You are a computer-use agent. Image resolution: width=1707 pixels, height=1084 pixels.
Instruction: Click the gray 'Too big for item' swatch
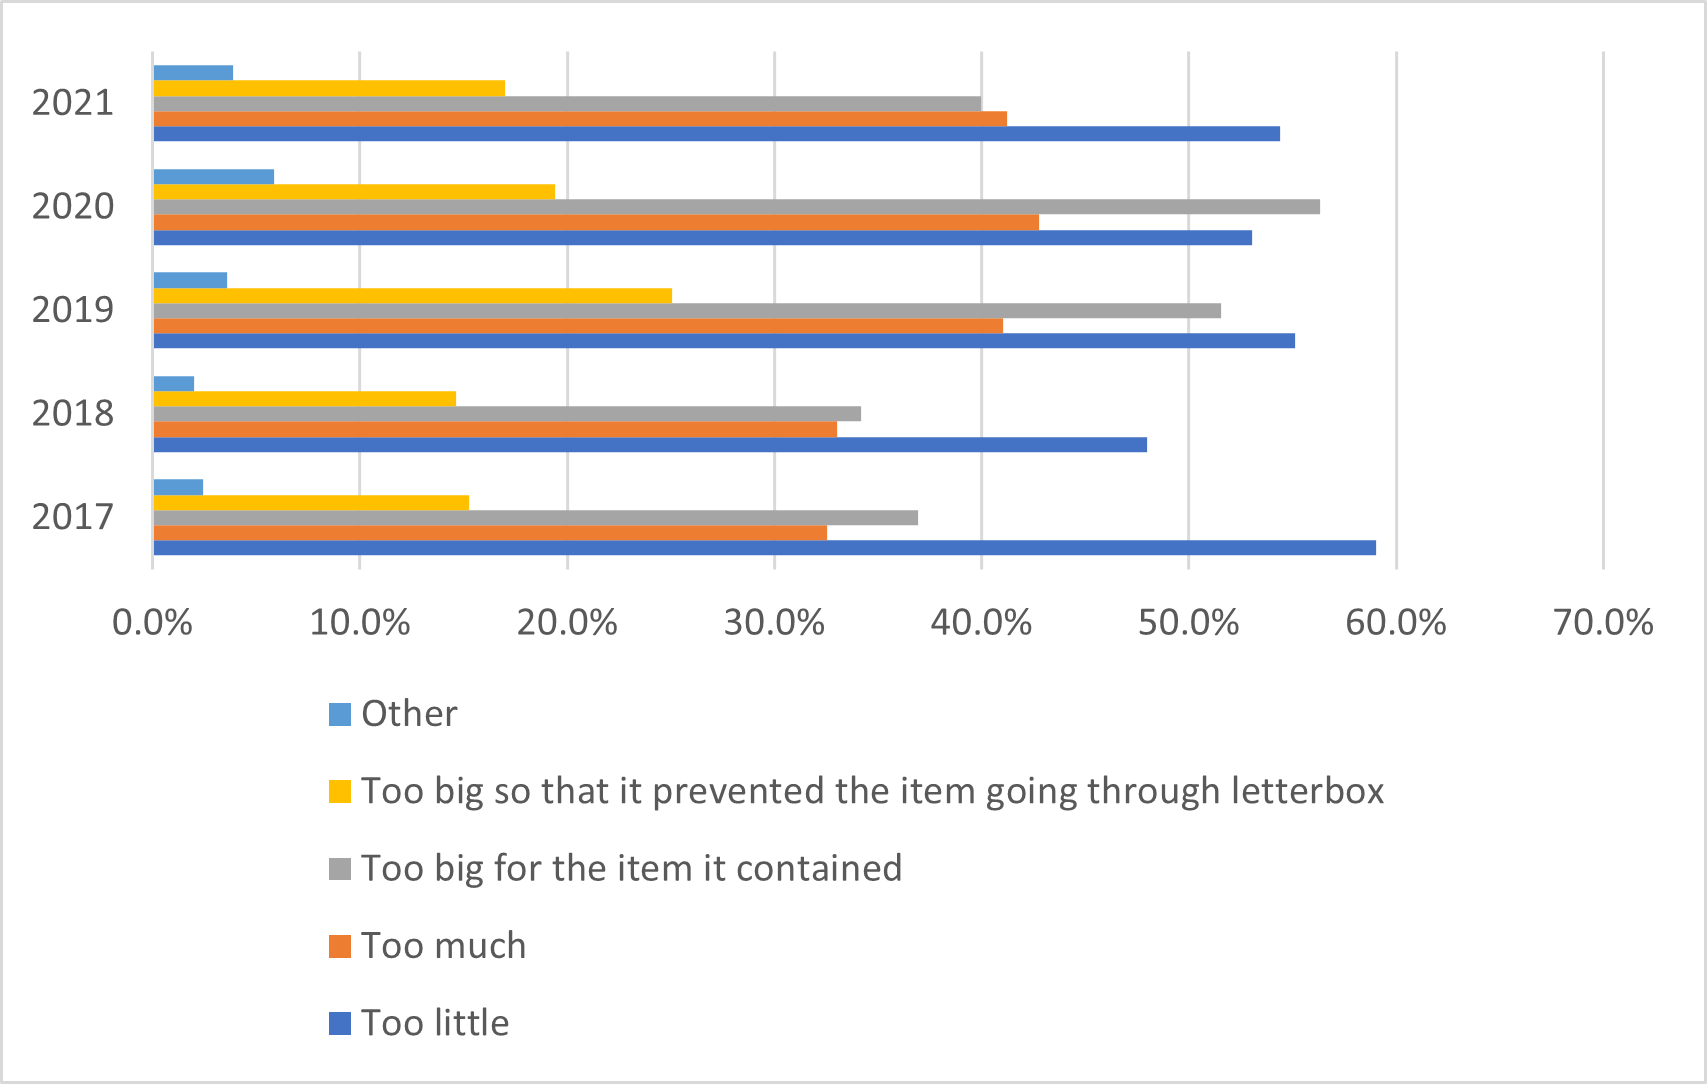tap(340, 869)
